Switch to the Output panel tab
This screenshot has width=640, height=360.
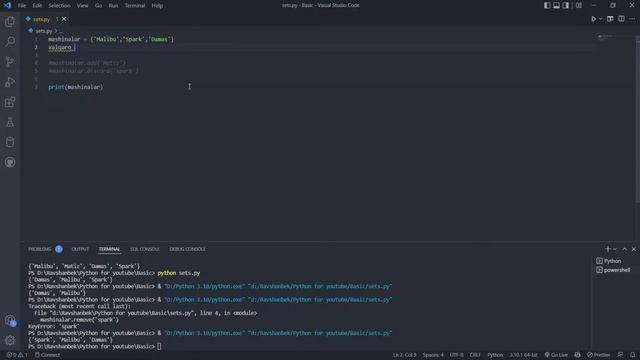point(80,249)
